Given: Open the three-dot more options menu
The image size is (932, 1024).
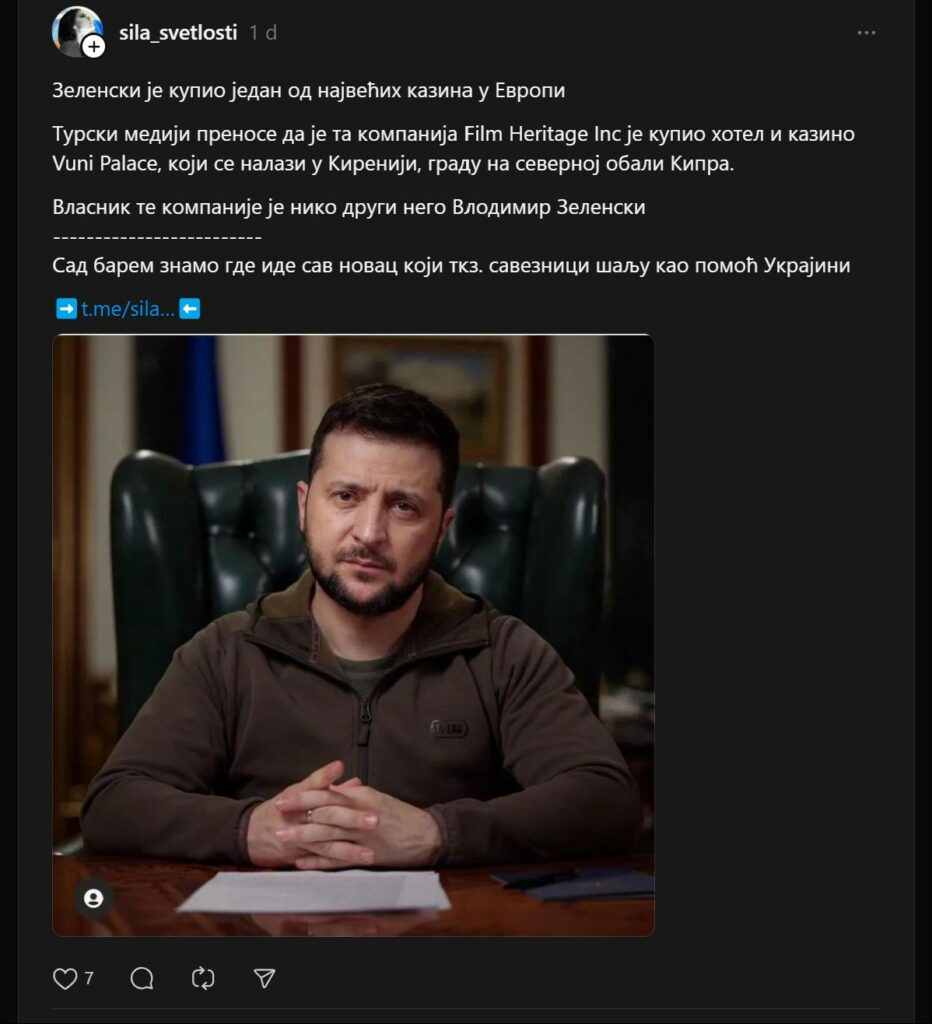Looking at the screenshot, I should point(866,33).
